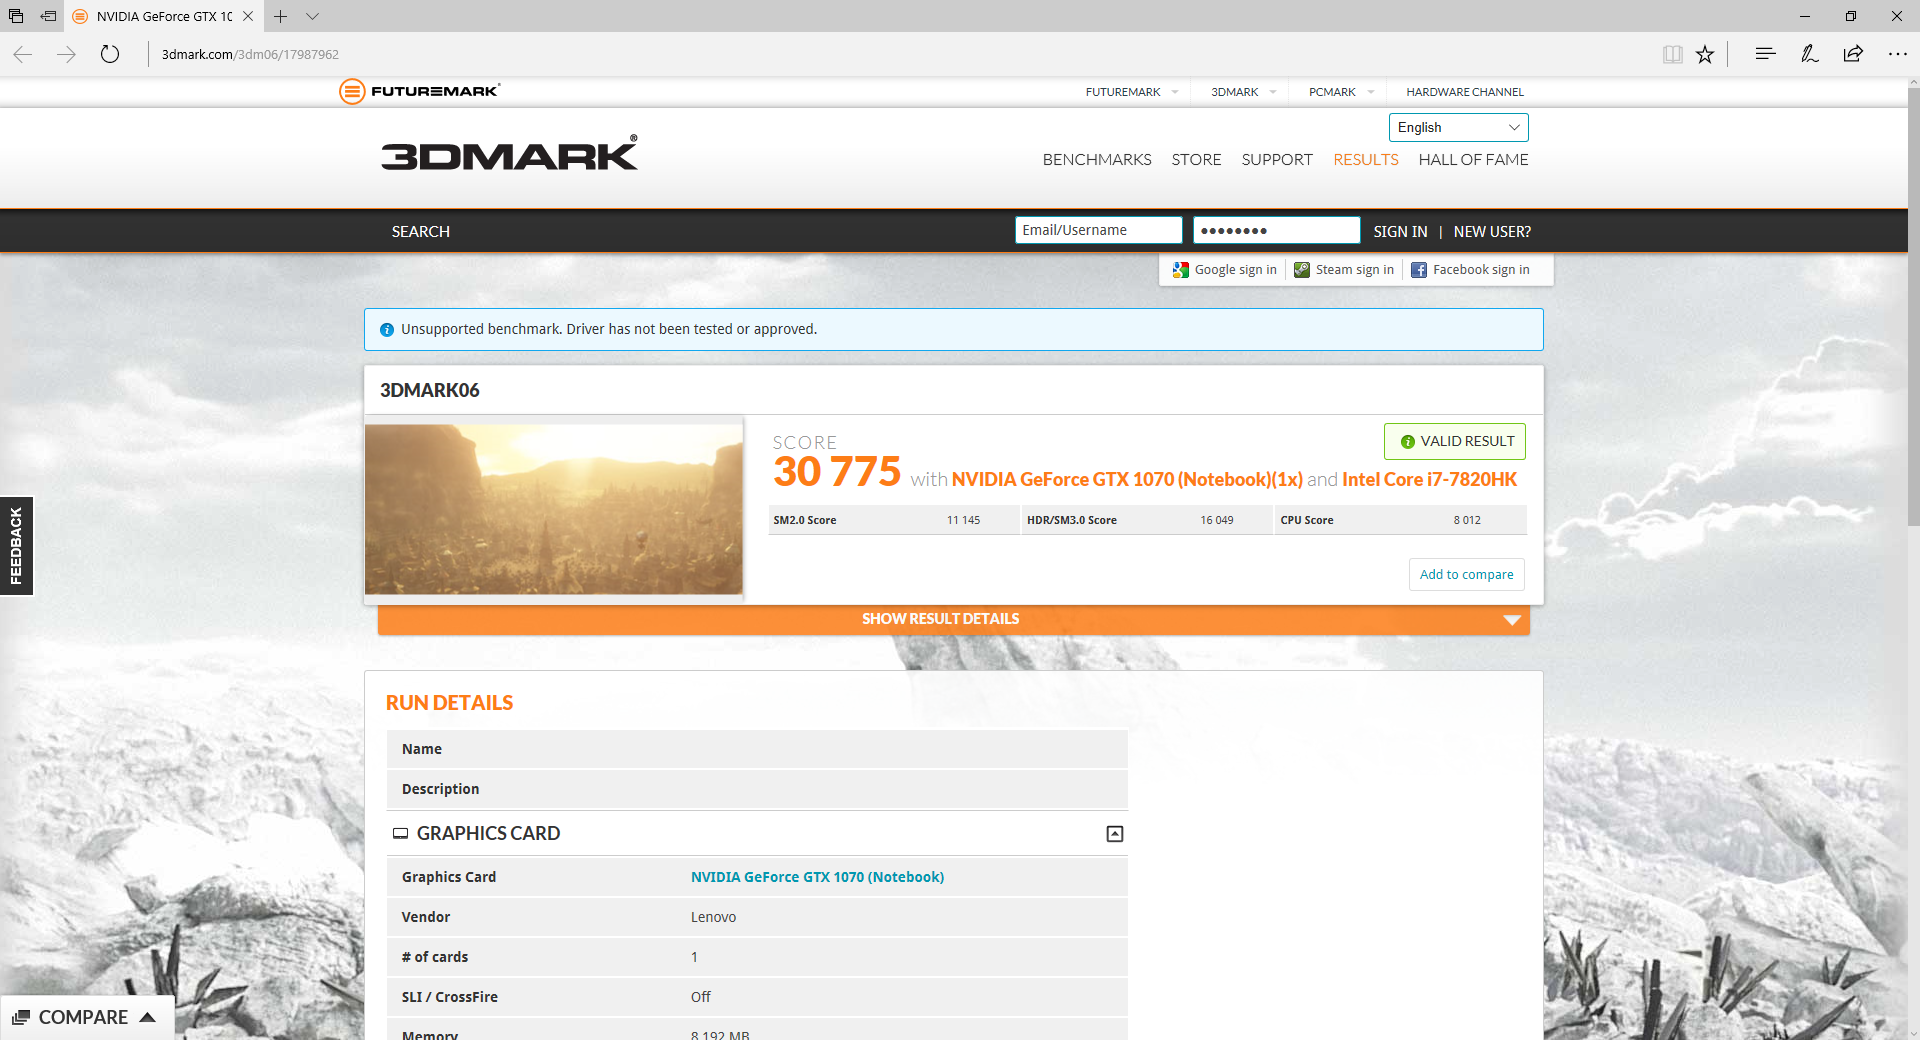Viewport: 1920px width, 1040px height.
Task: Click the SLI / CrossFire value Off
Action: 700,997
